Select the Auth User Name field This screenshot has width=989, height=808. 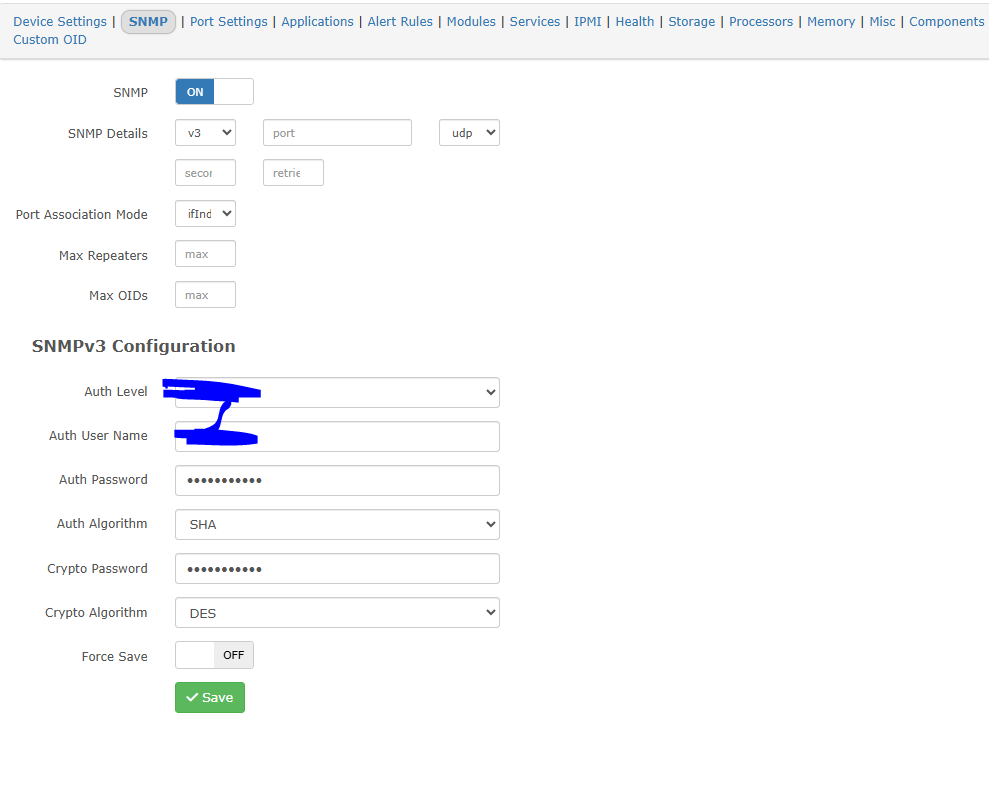click(337, 436)
